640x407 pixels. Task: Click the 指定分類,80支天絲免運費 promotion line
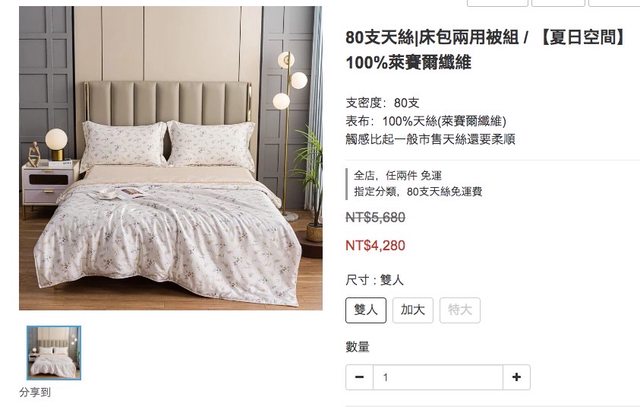click(418, 191)
